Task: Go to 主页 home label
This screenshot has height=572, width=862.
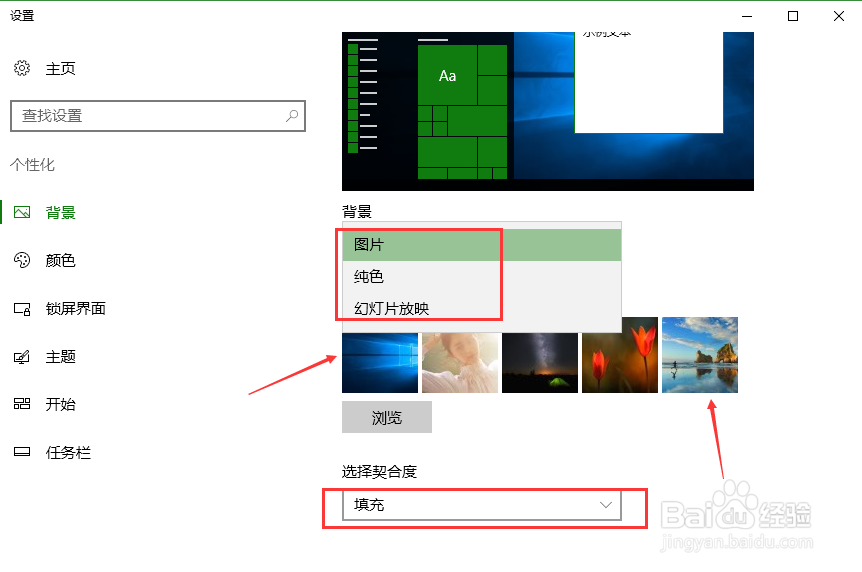Action: coord(60,69)
